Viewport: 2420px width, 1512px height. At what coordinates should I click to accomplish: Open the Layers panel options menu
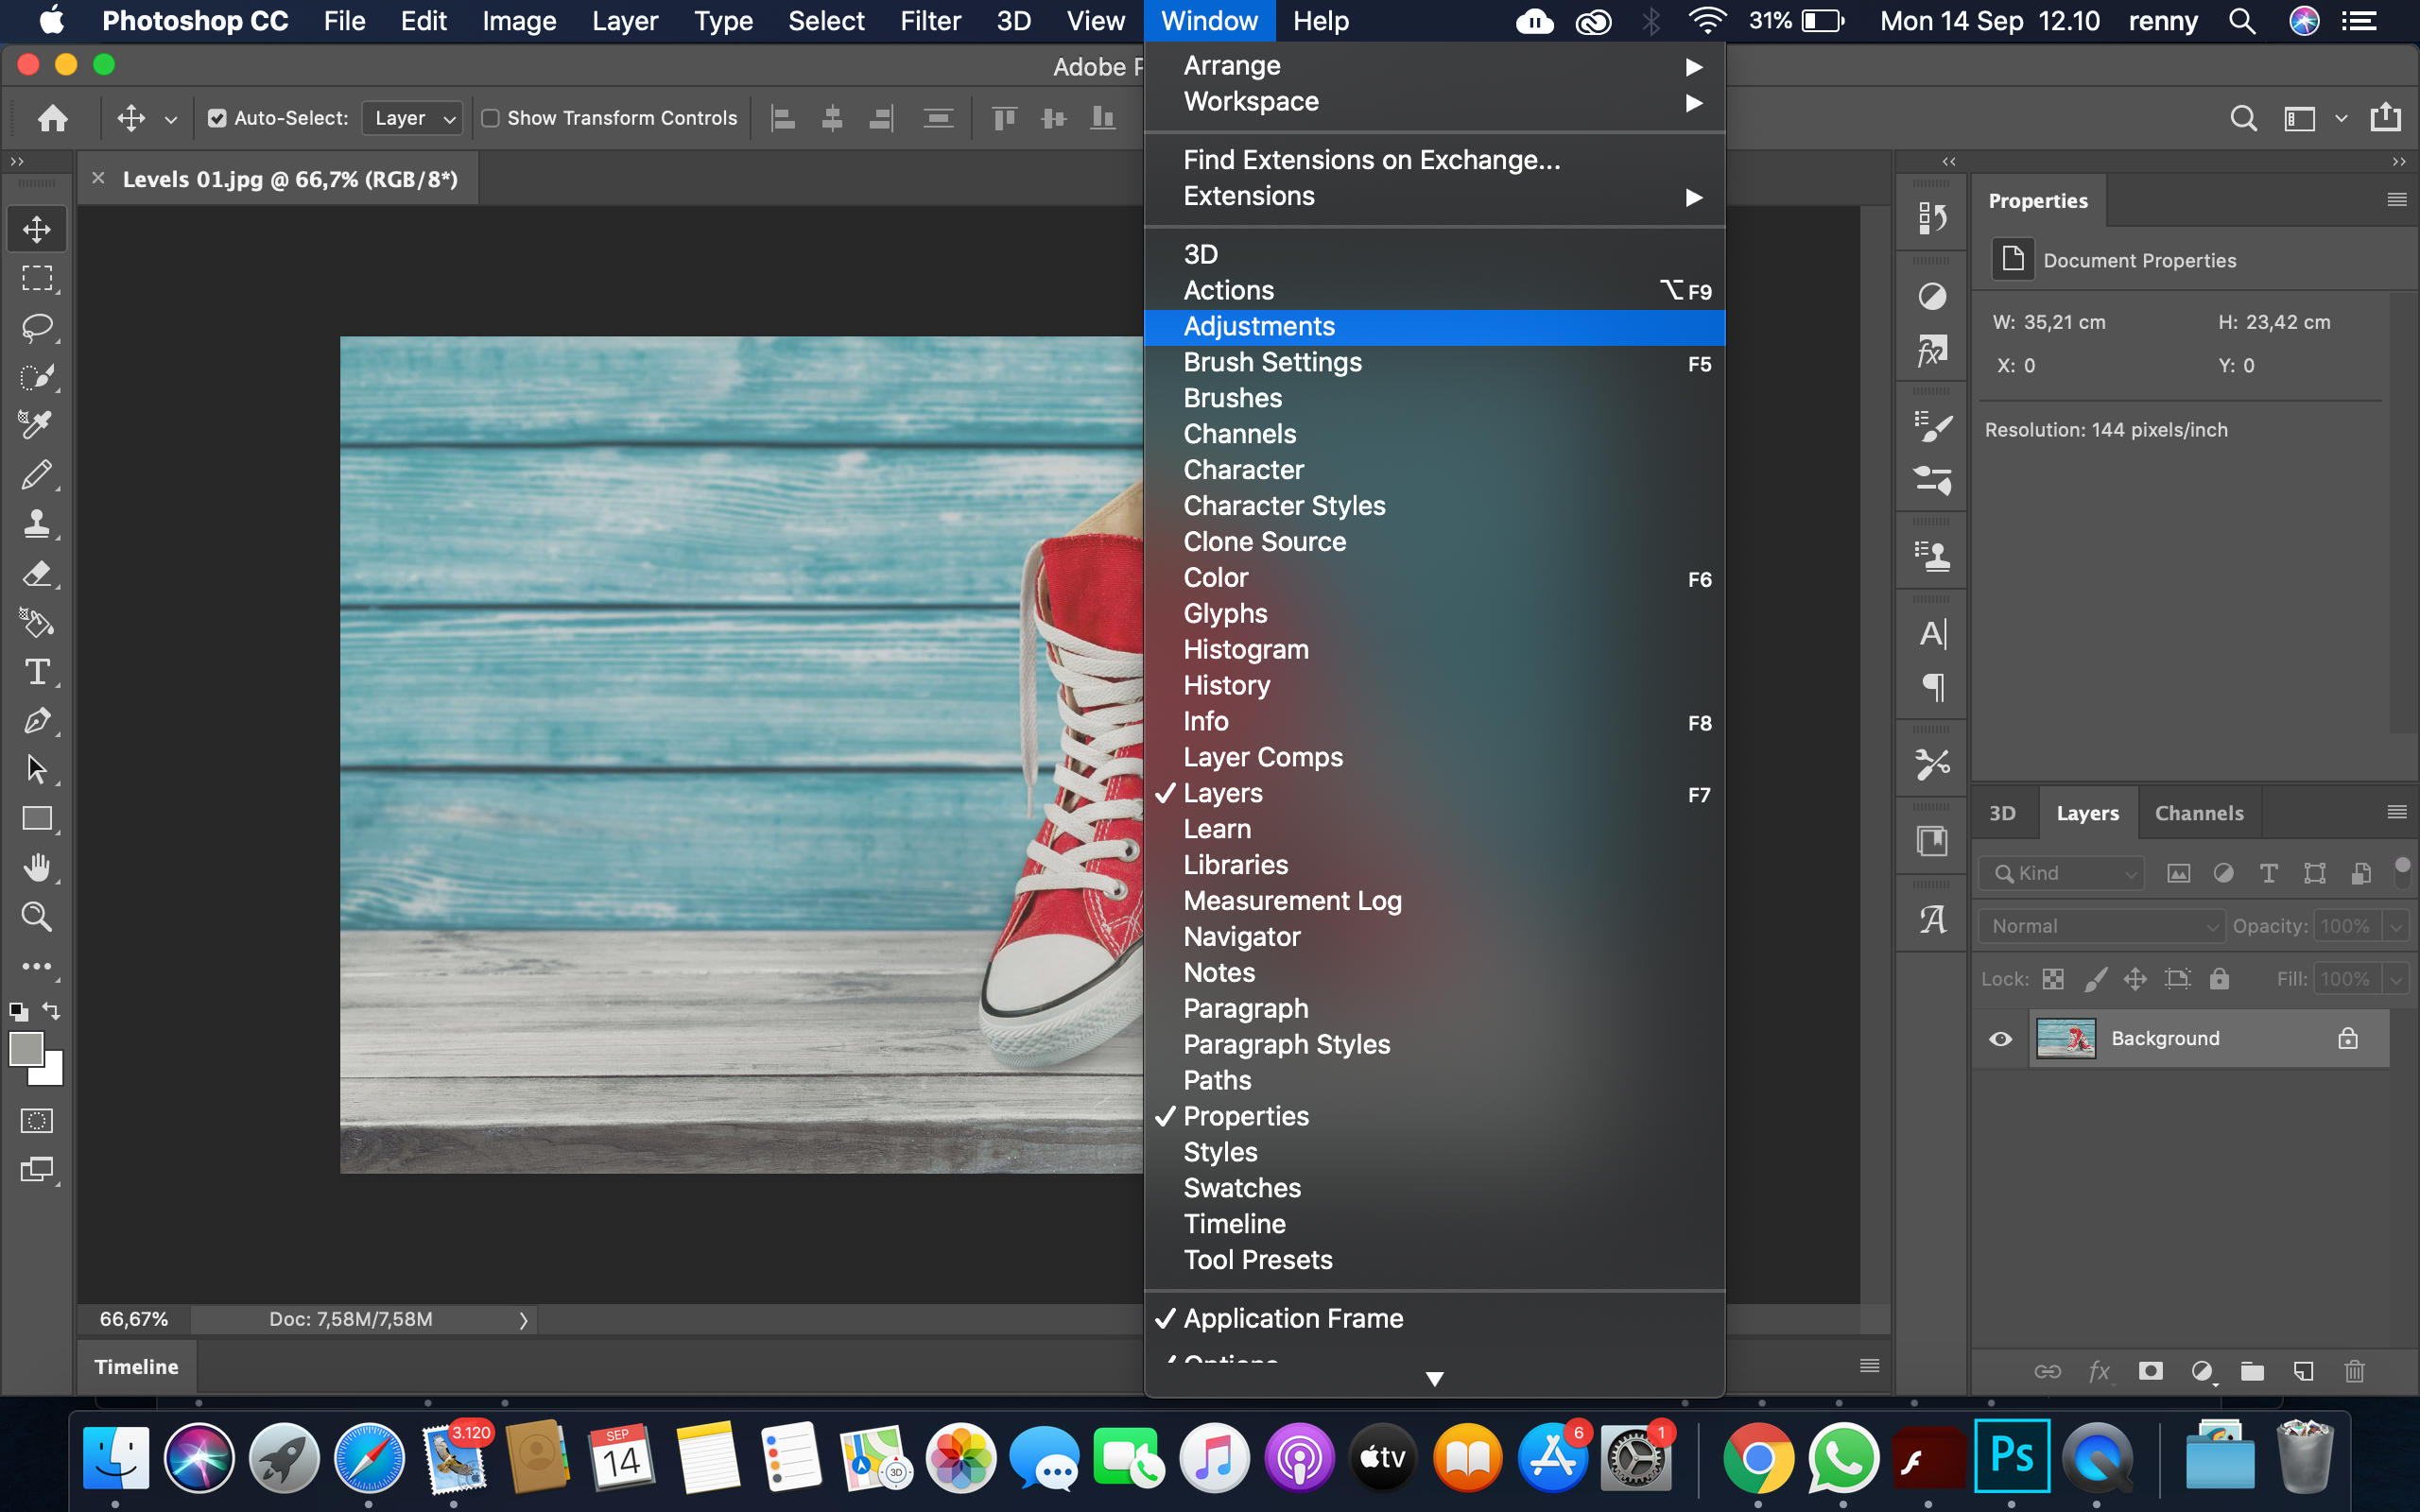(2396, 812)
